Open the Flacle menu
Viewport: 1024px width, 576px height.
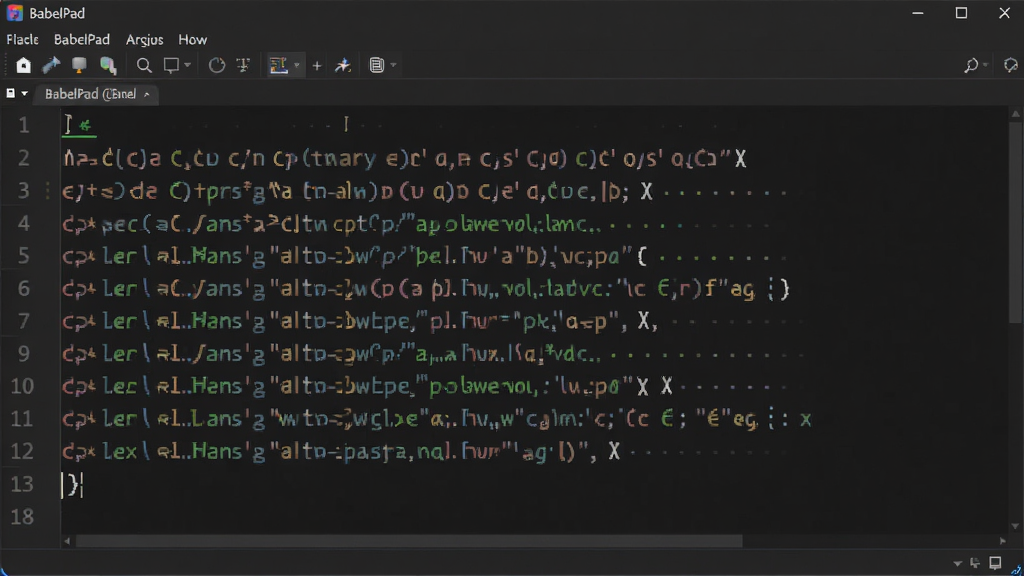22,40
